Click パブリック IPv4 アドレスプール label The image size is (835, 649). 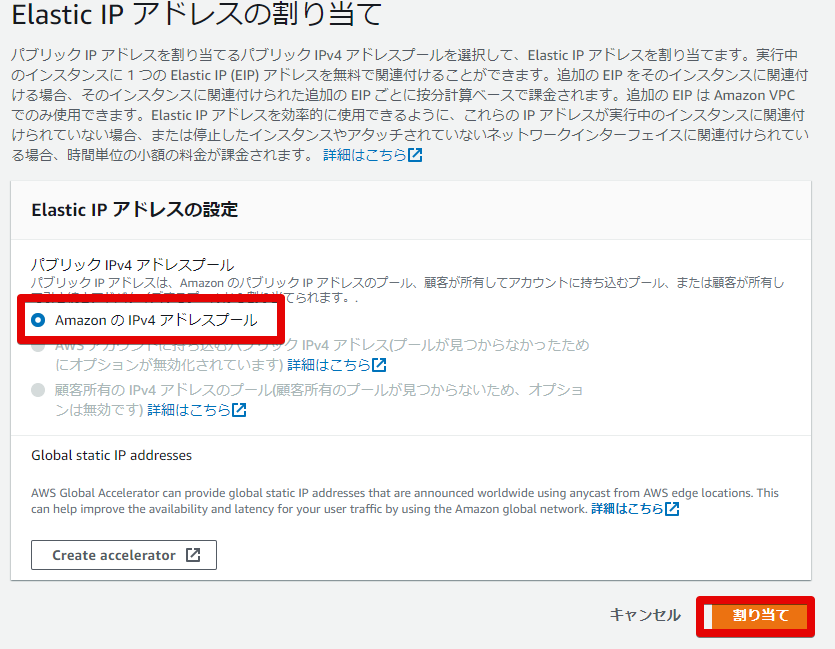coord(133,265)
